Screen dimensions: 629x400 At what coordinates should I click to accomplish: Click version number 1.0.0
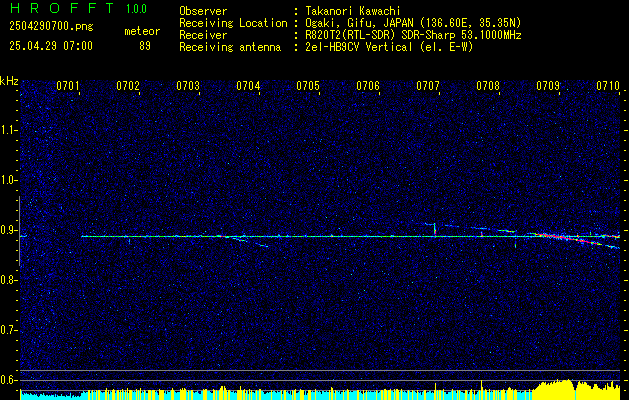(x=136, y=8)
